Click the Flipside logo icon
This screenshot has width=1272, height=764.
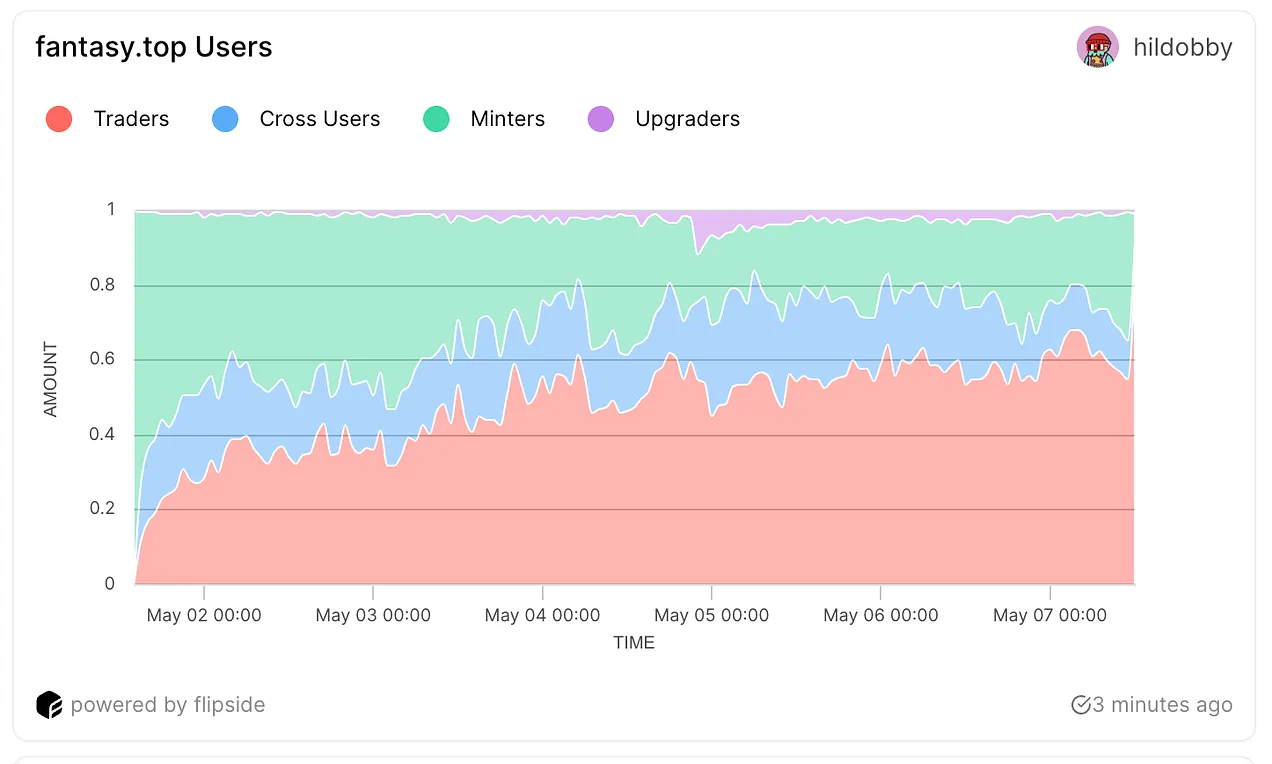(49, 705)
